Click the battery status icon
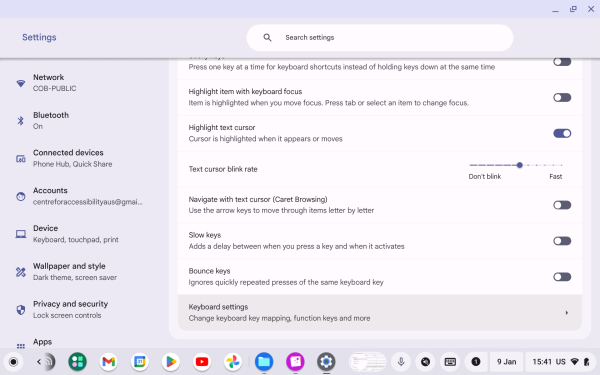 click(587, 362)
